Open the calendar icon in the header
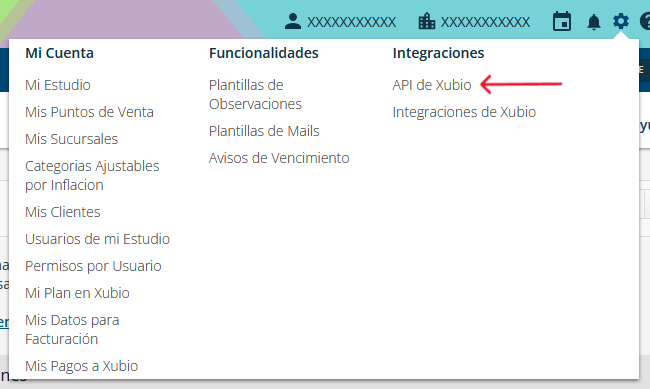Image resolution: width=650 pixels, height=389 pixels. pyautogui.click(x=562, y=21)
